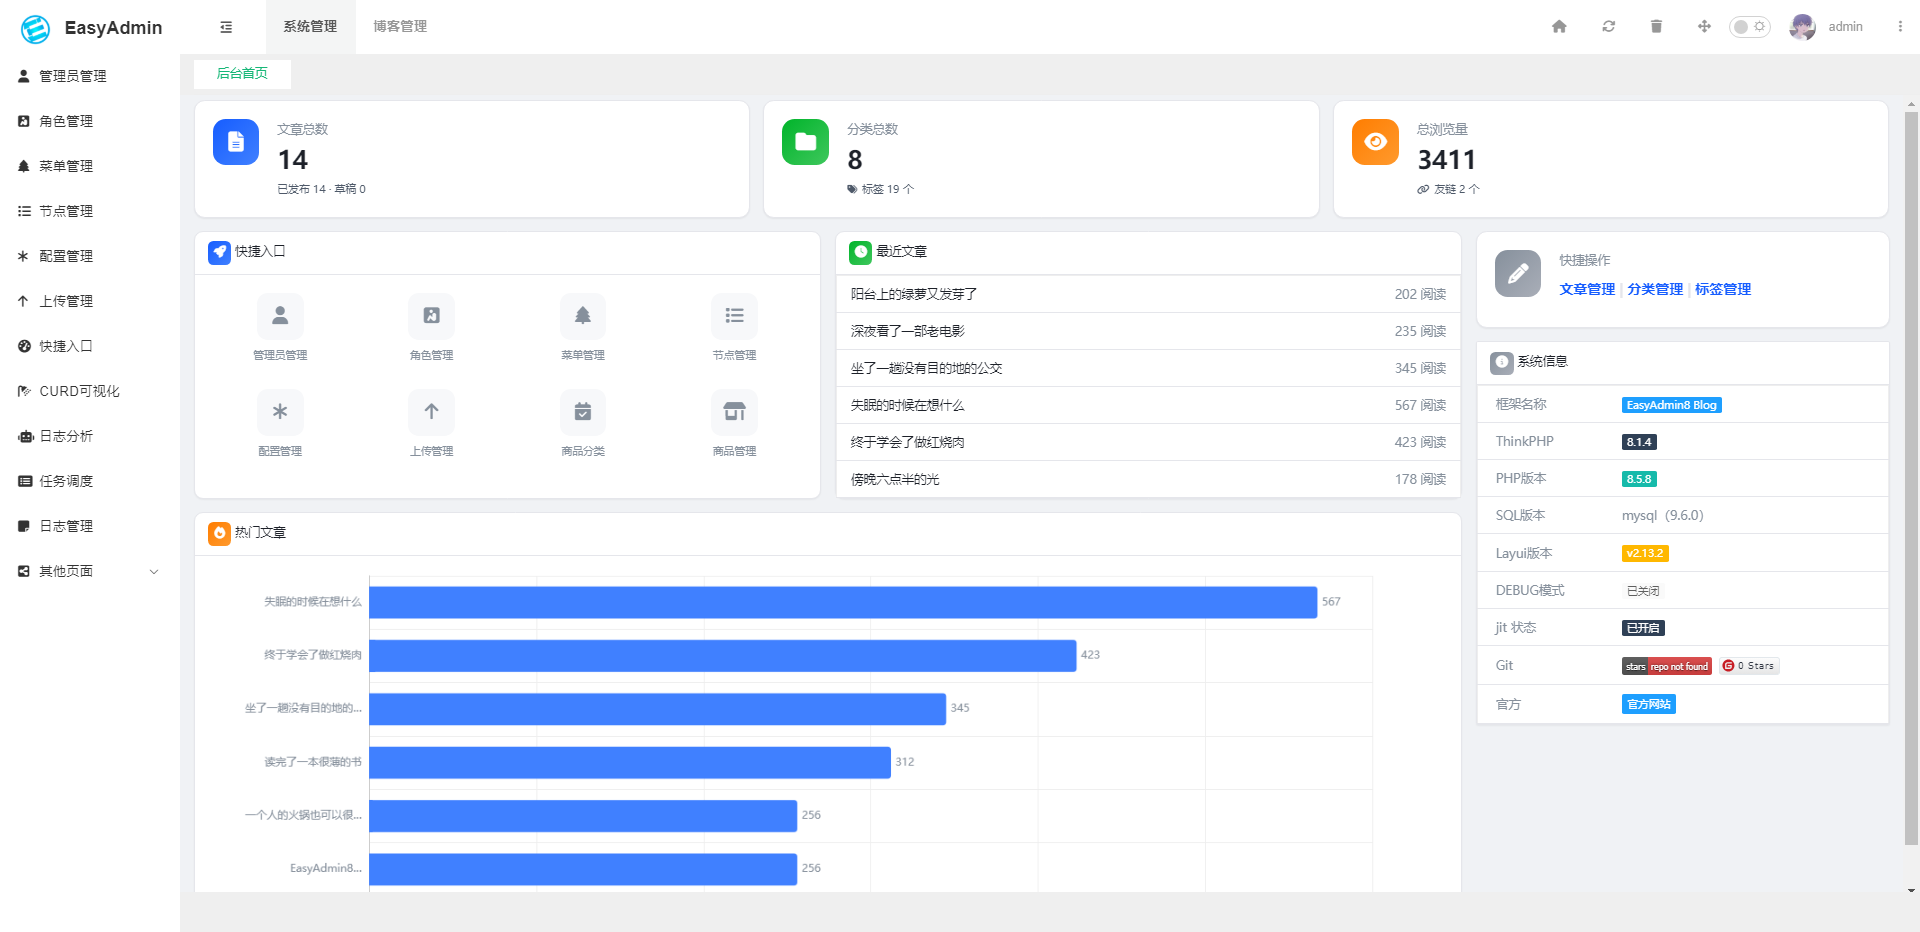
Task: Open the 分类管理 quick link
Action: coord(1655,289)
